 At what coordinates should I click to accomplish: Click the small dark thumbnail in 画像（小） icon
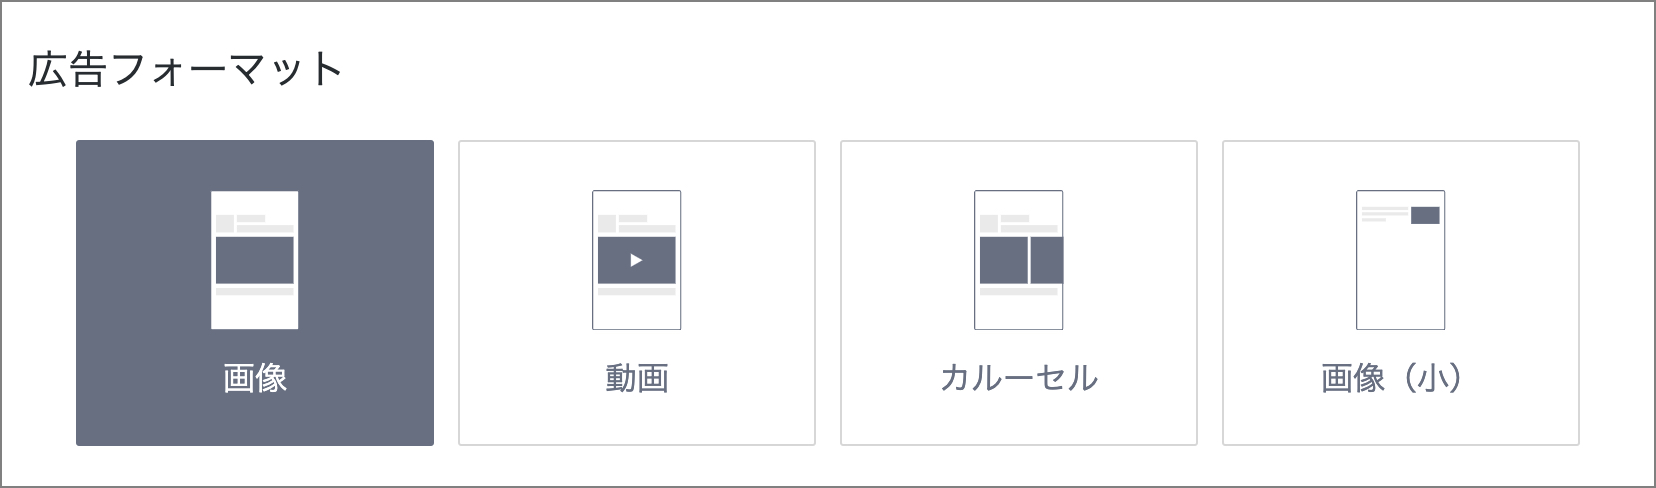pos(1425,215)
